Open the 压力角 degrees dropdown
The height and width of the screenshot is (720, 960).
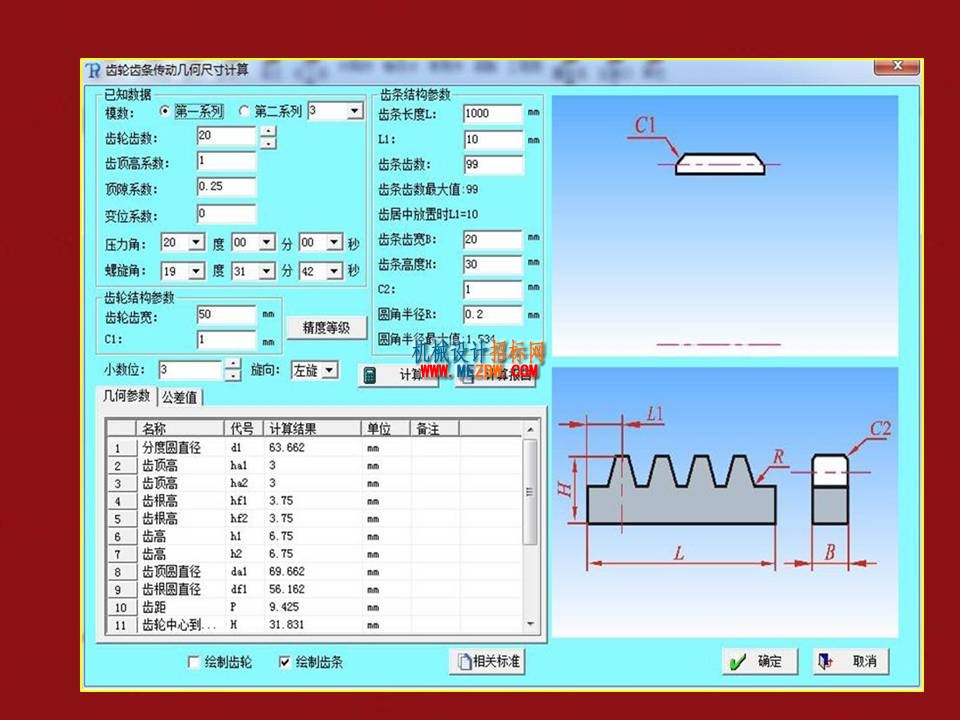click(196, 243)
